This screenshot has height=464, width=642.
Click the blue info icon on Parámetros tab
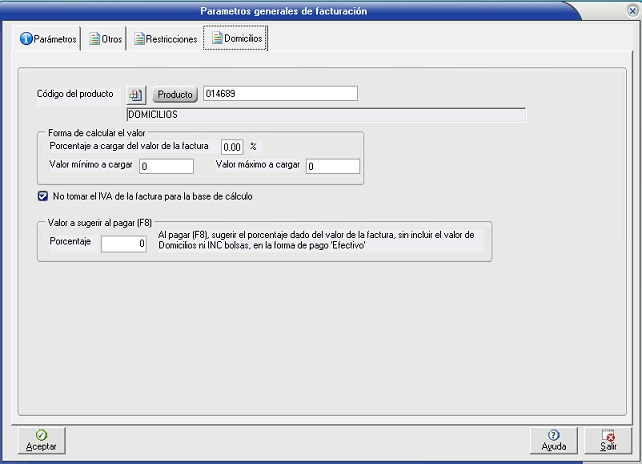coord(27,39)
